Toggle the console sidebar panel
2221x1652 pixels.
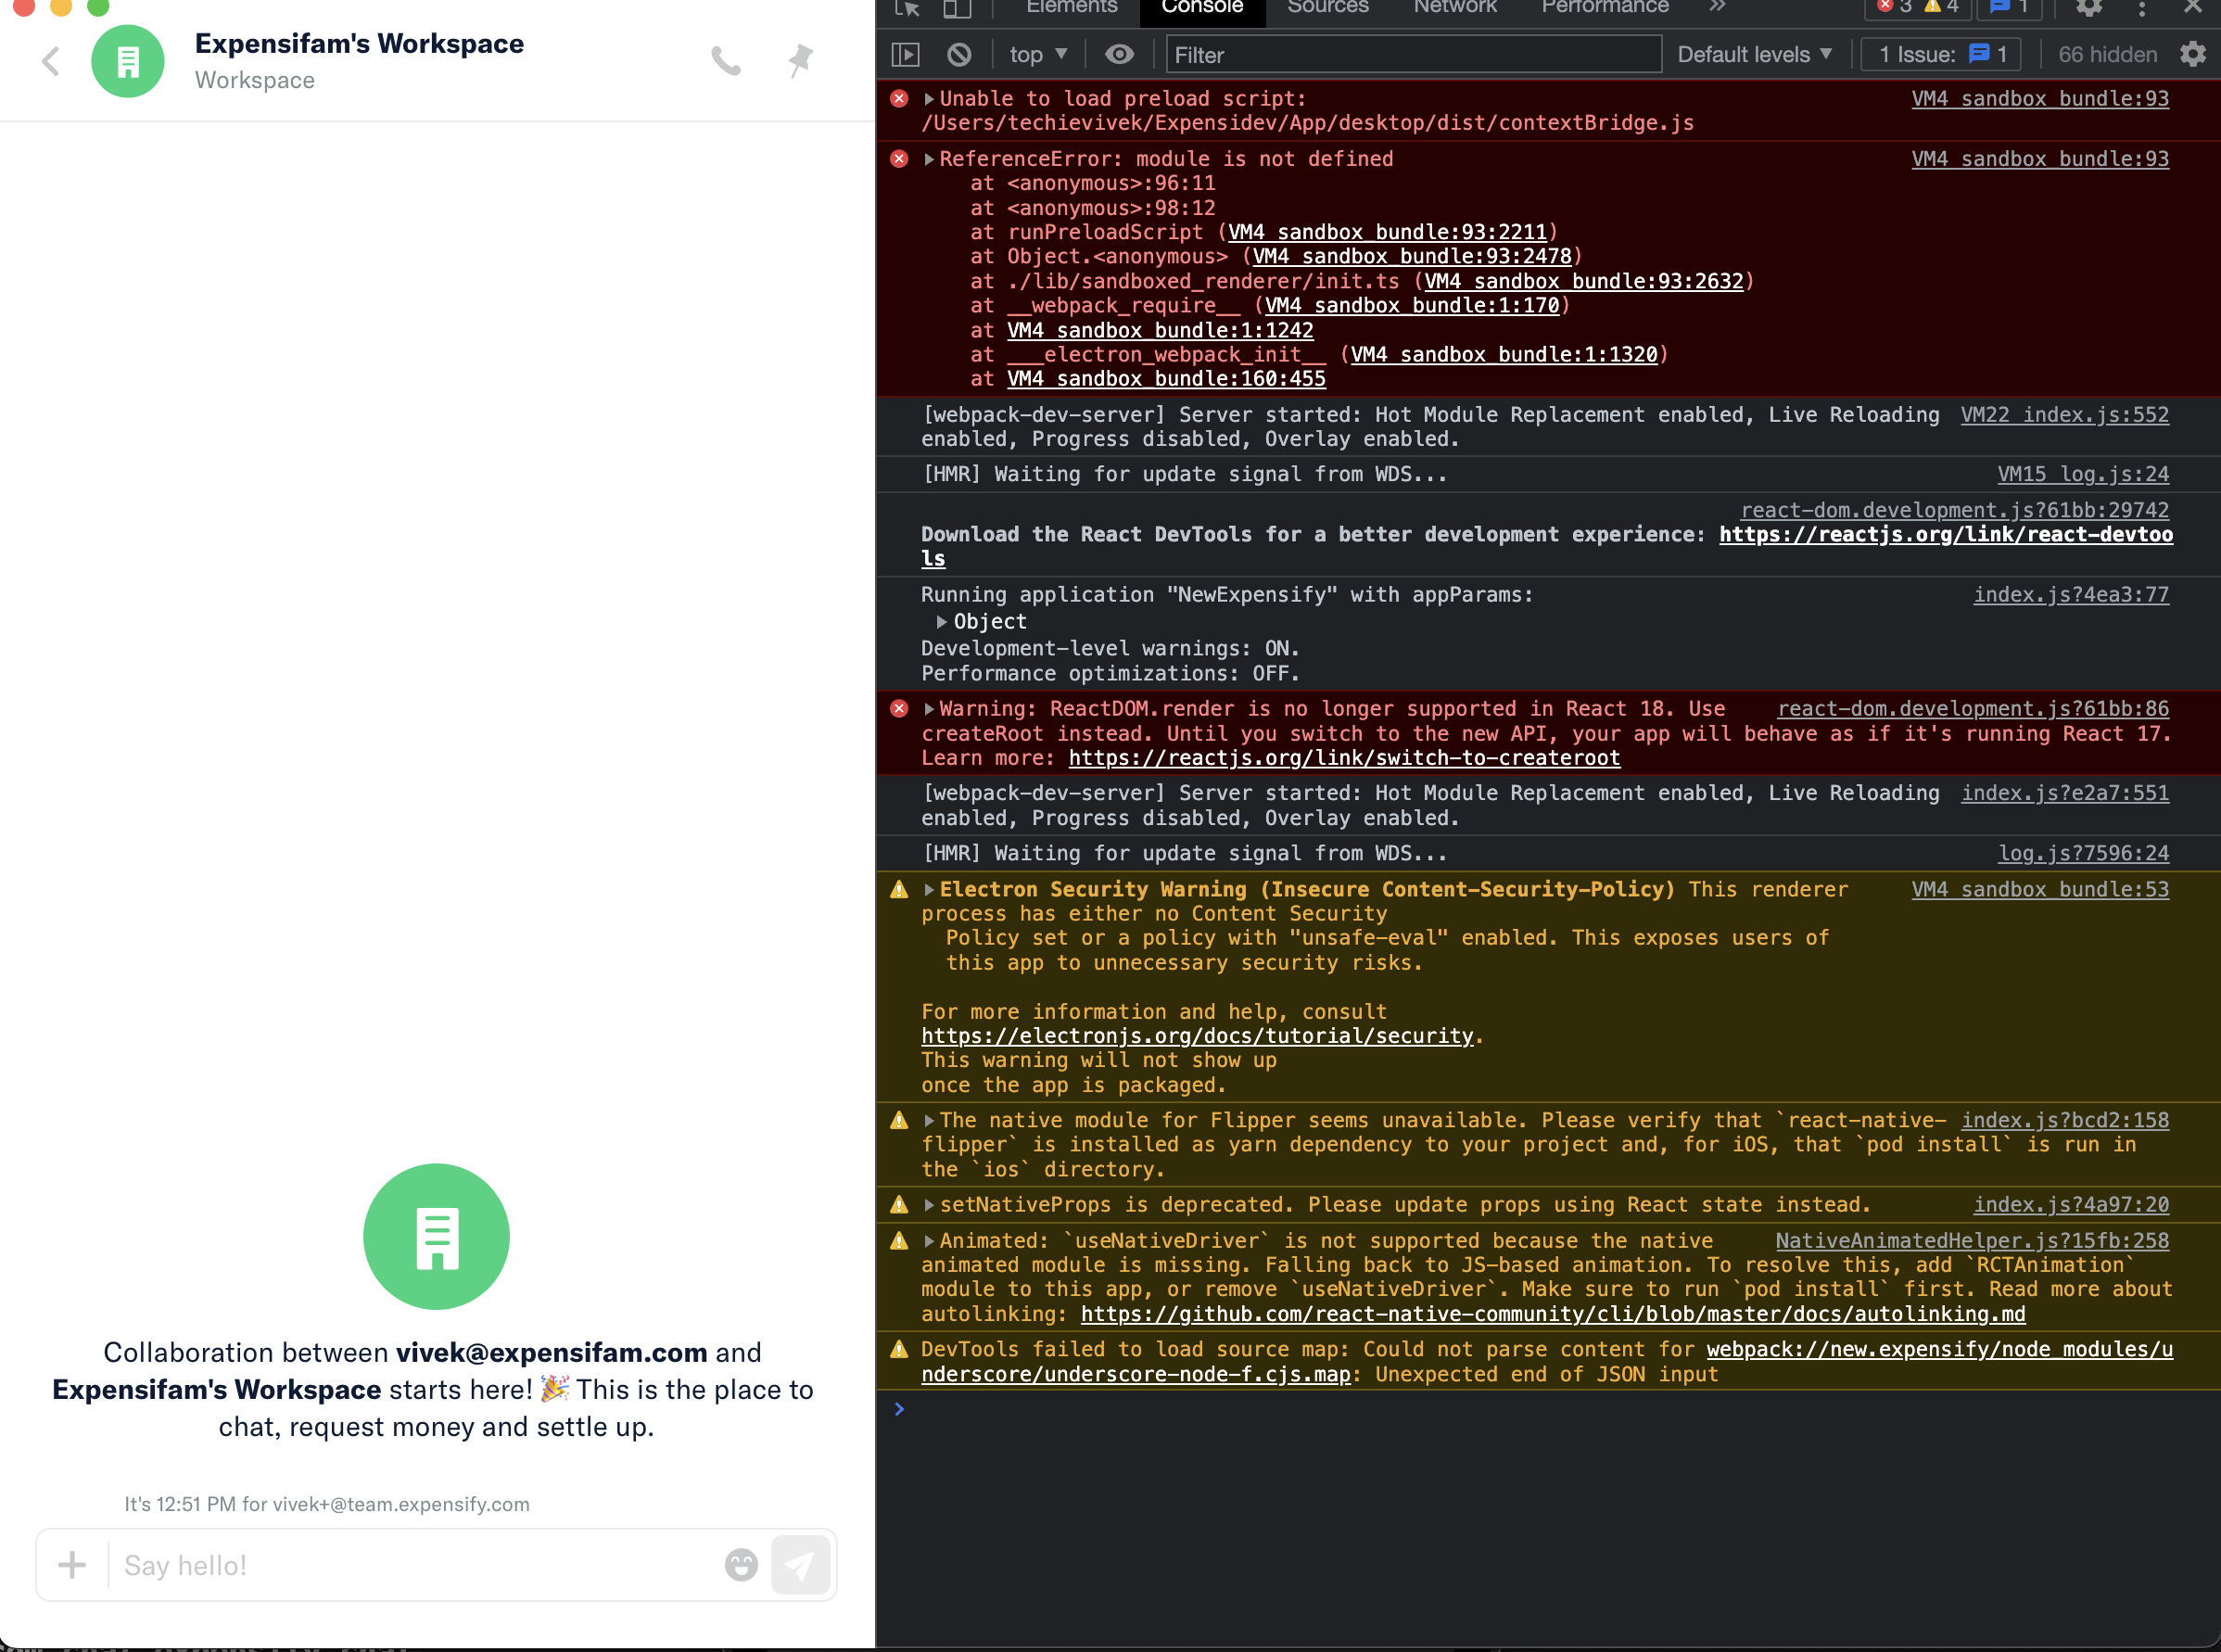point(905,55)
